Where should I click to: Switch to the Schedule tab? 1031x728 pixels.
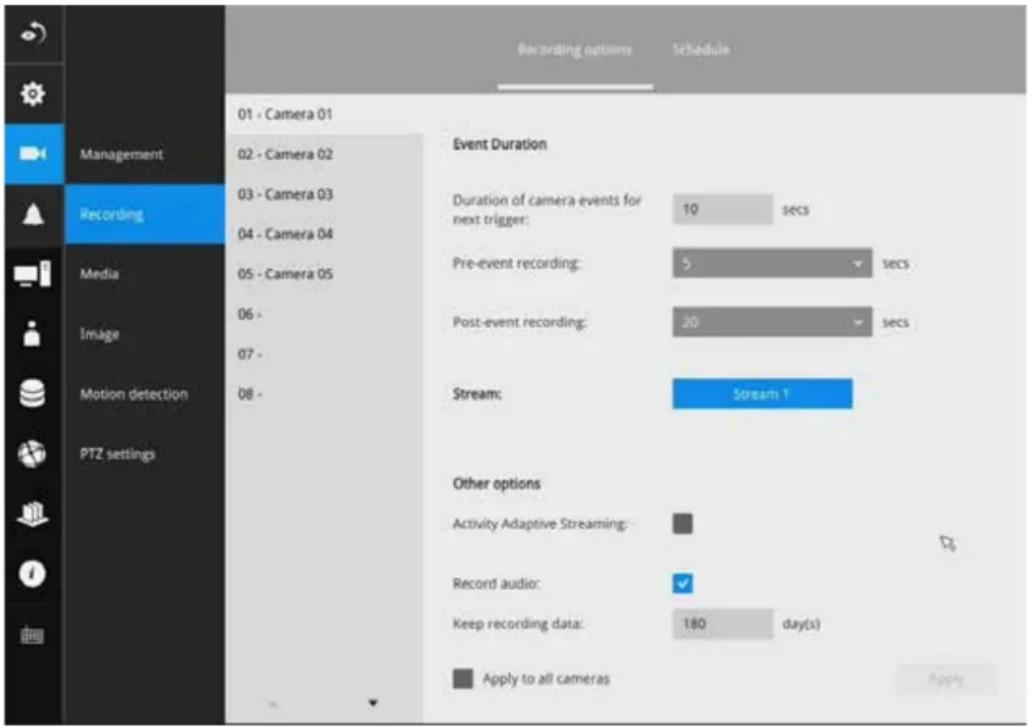[701, 49]
